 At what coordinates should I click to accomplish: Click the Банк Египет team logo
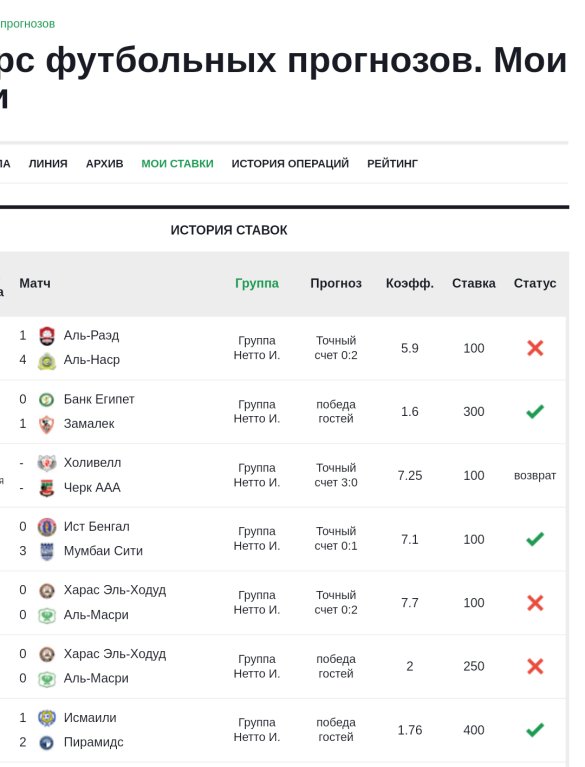coord(46,400)
